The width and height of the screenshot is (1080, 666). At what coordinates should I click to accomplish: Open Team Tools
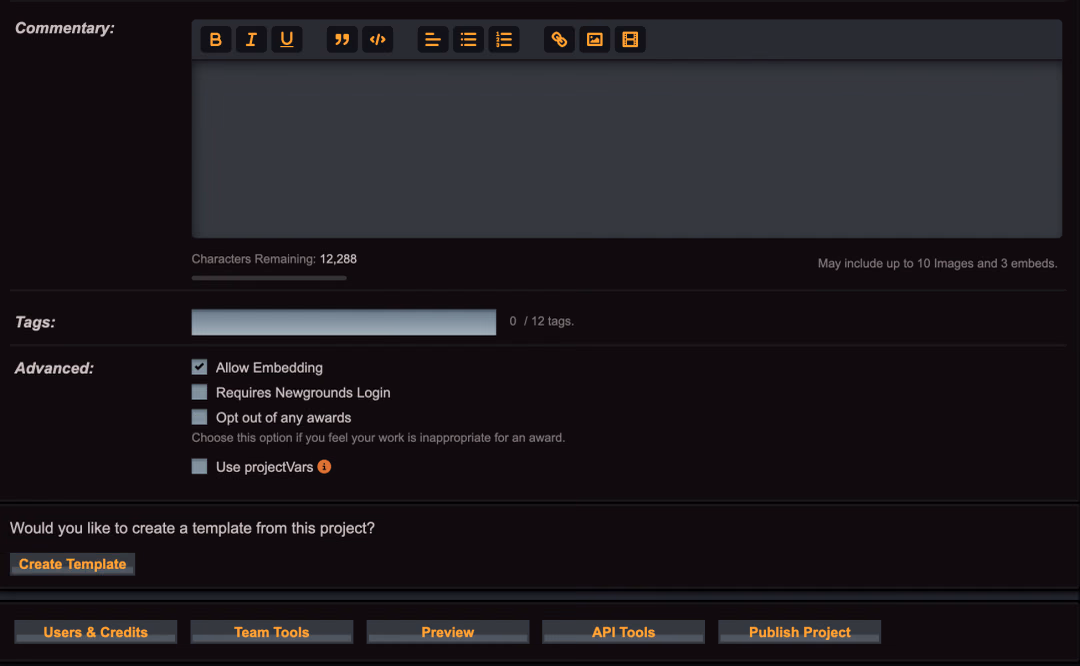pos(271,632)
